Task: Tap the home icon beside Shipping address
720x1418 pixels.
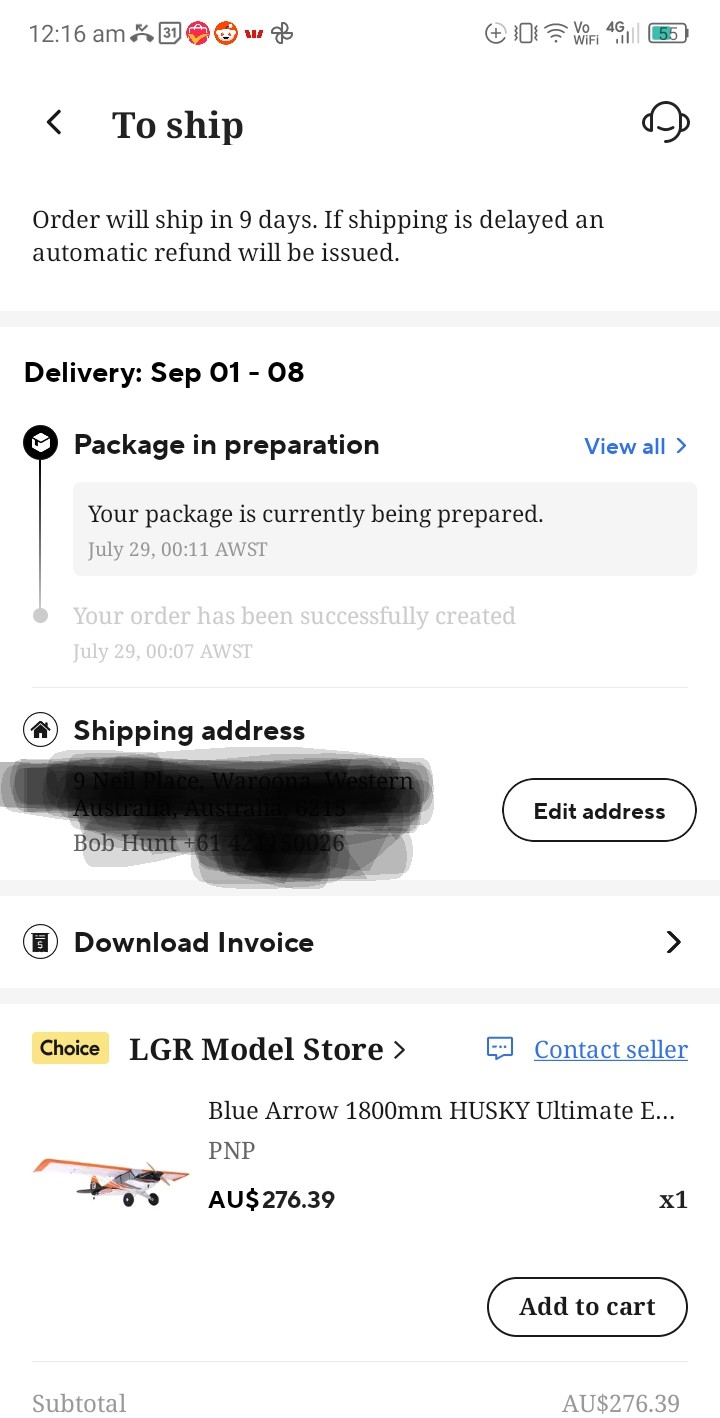Action: (41, 730)
